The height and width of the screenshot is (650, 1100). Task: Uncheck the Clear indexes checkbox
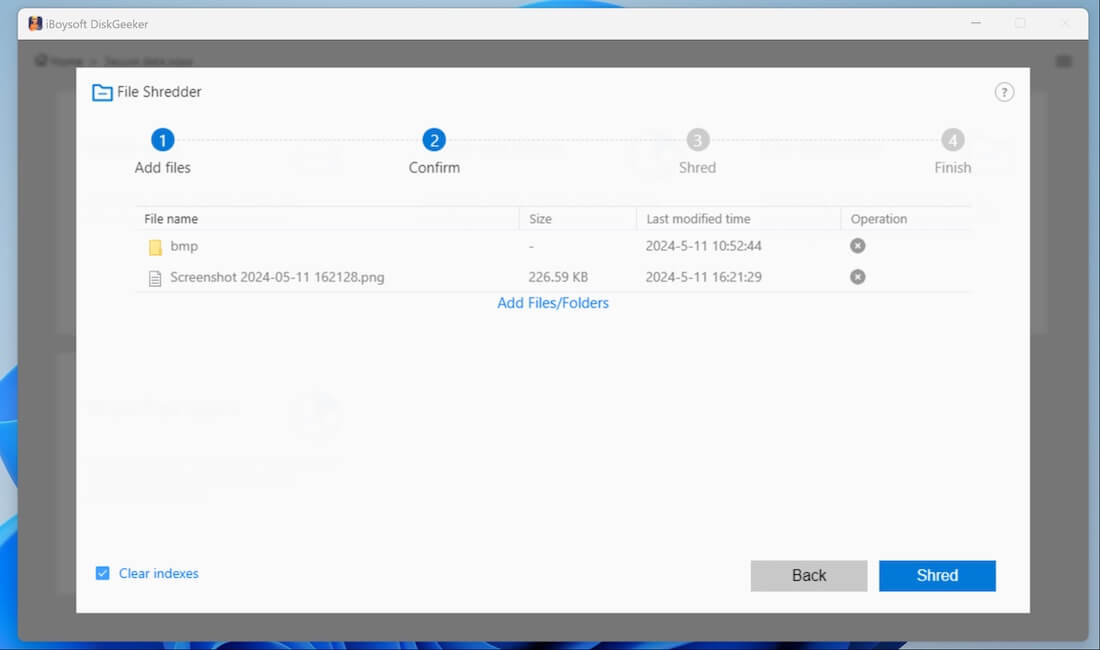[x=102, y=573]
